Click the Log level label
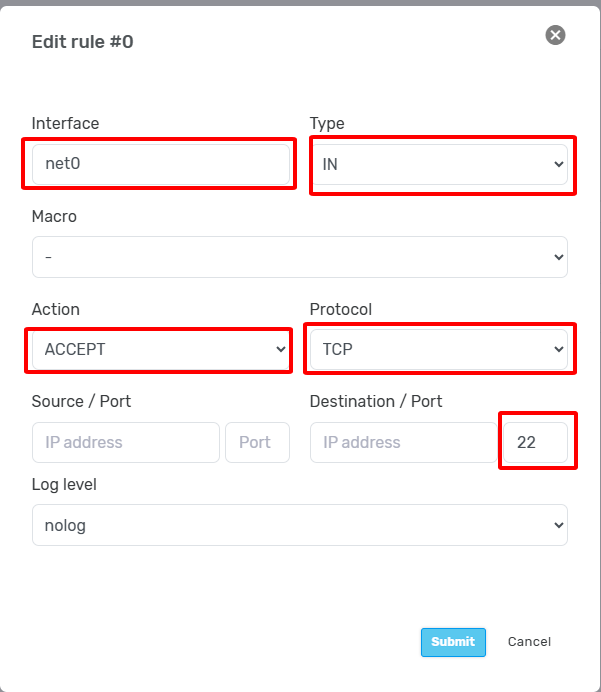 click(64, 484)
